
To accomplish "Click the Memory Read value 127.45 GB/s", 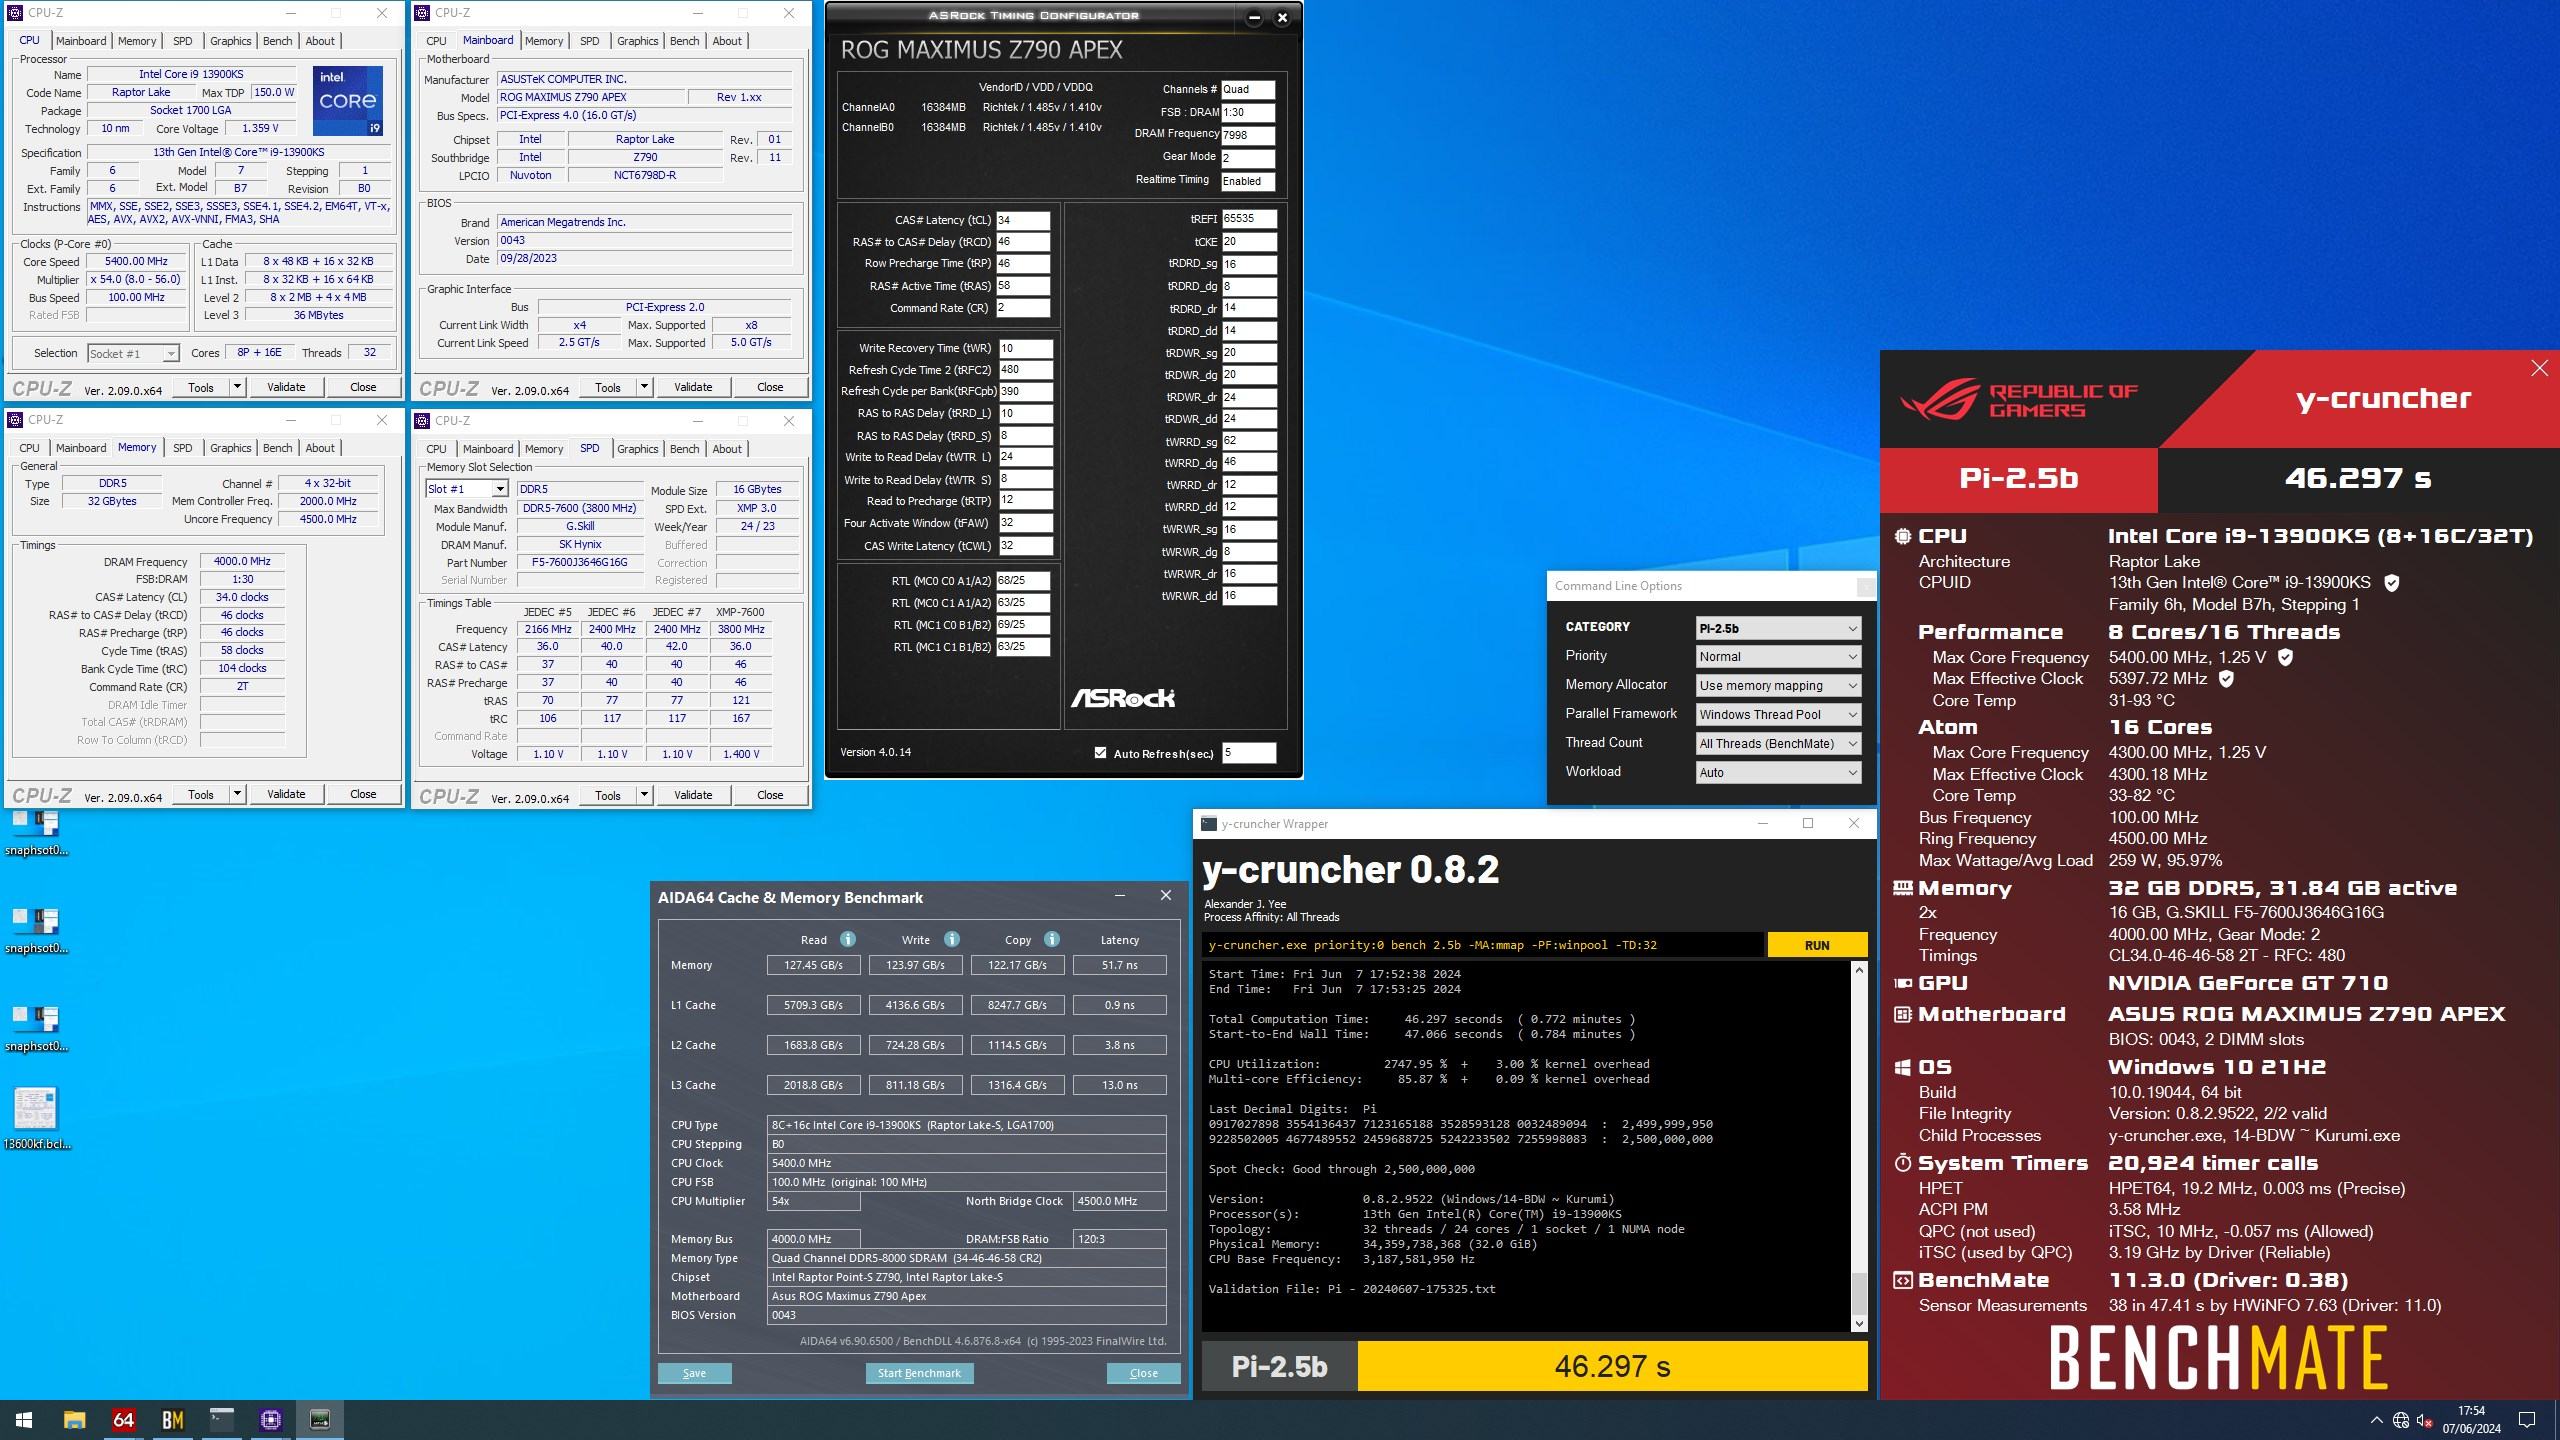I will [x=813, y=965].
